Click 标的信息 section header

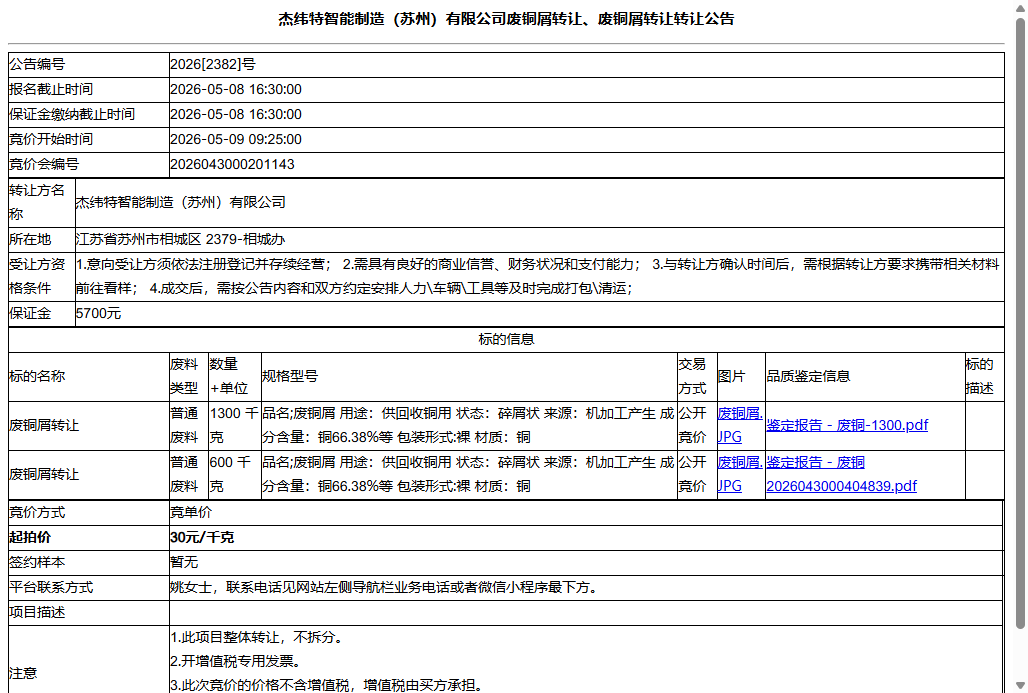[506, 340]
